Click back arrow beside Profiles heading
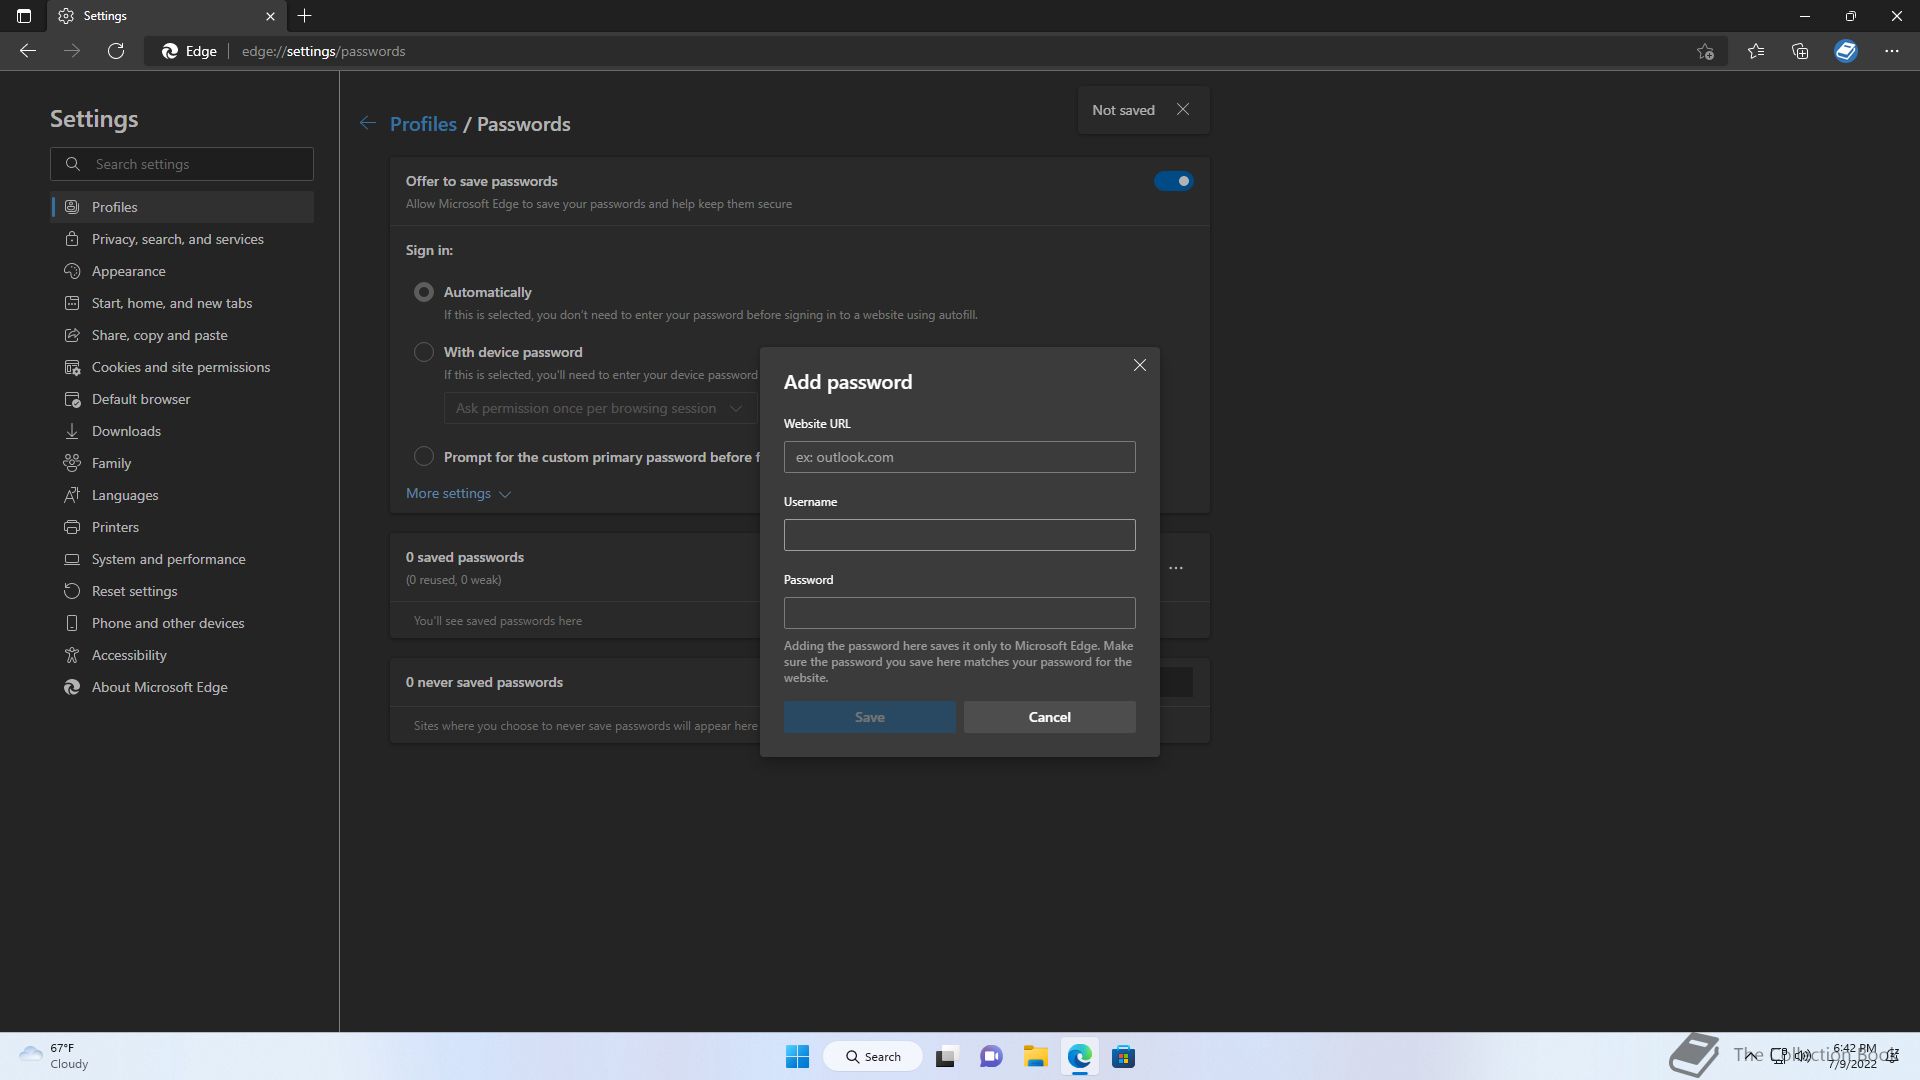 pos(368,123)
